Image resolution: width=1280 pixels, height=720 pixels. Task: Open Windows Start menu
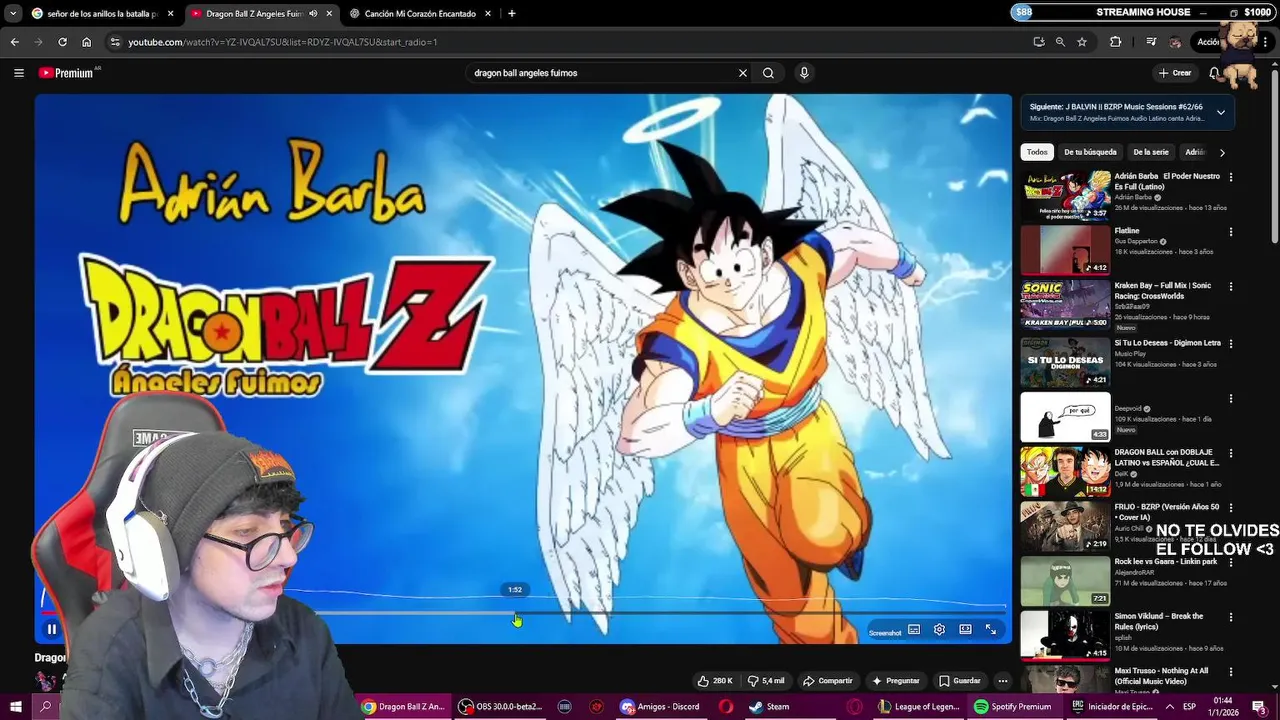pyautogui.click(x=15, y=706)
